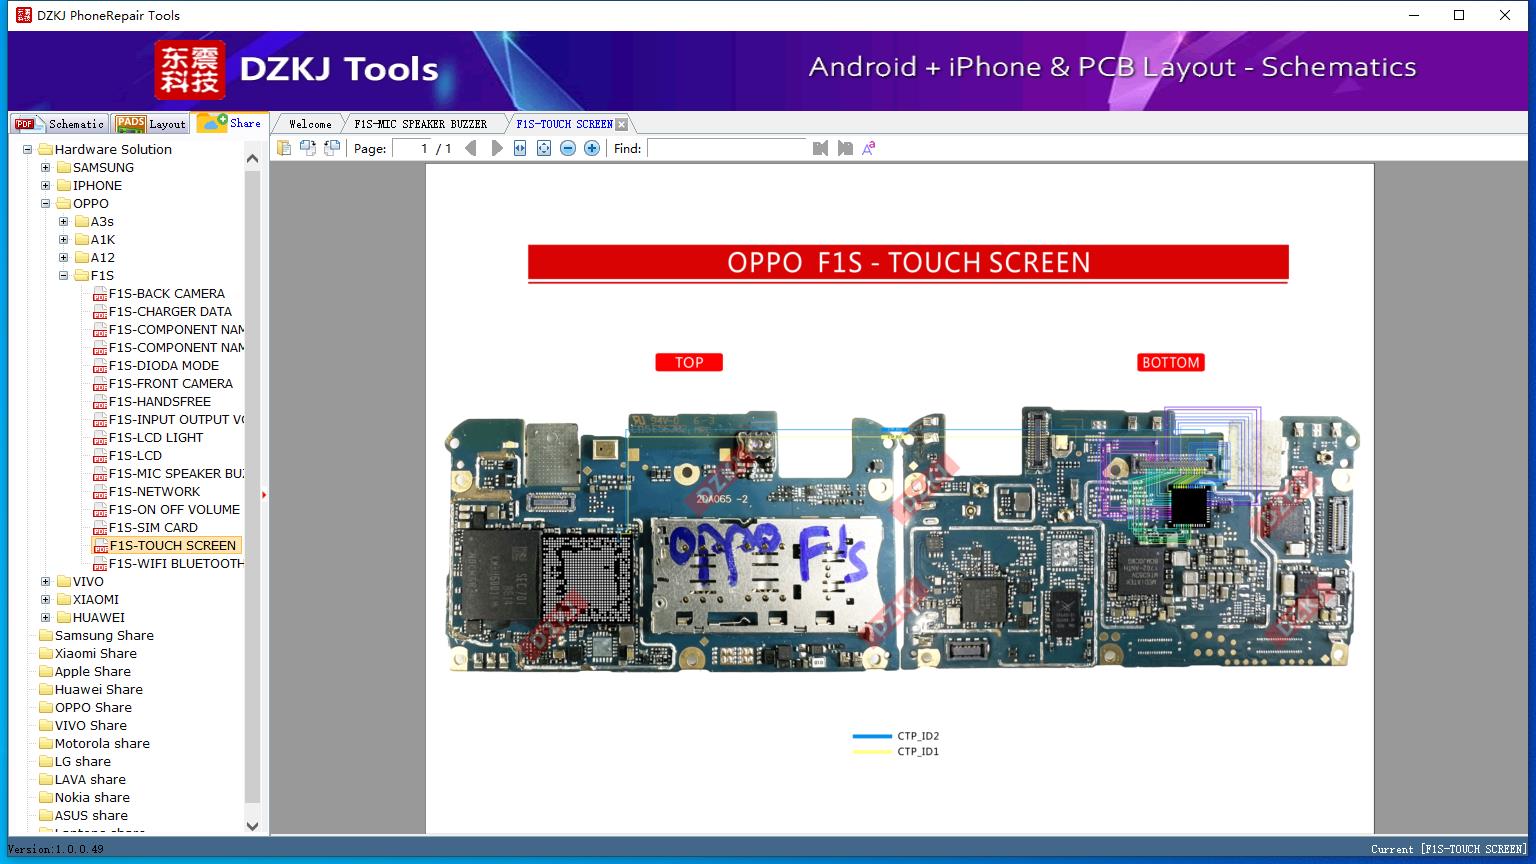This screenshot has width=1536, height=864.
Task: Select the F1S-TOUCH SCREEN document tab
Action: pos(564,124)
